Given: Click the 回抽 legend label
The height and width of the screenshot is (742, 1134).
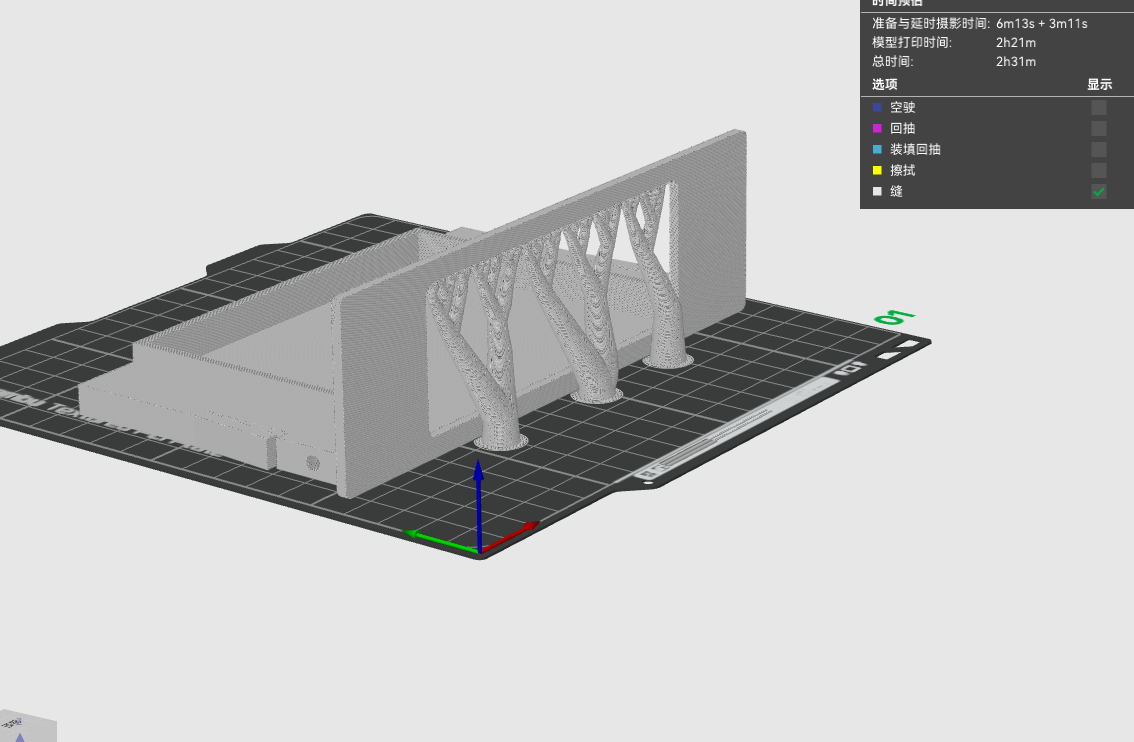Looking at the screenshot, I should [903, 129].
